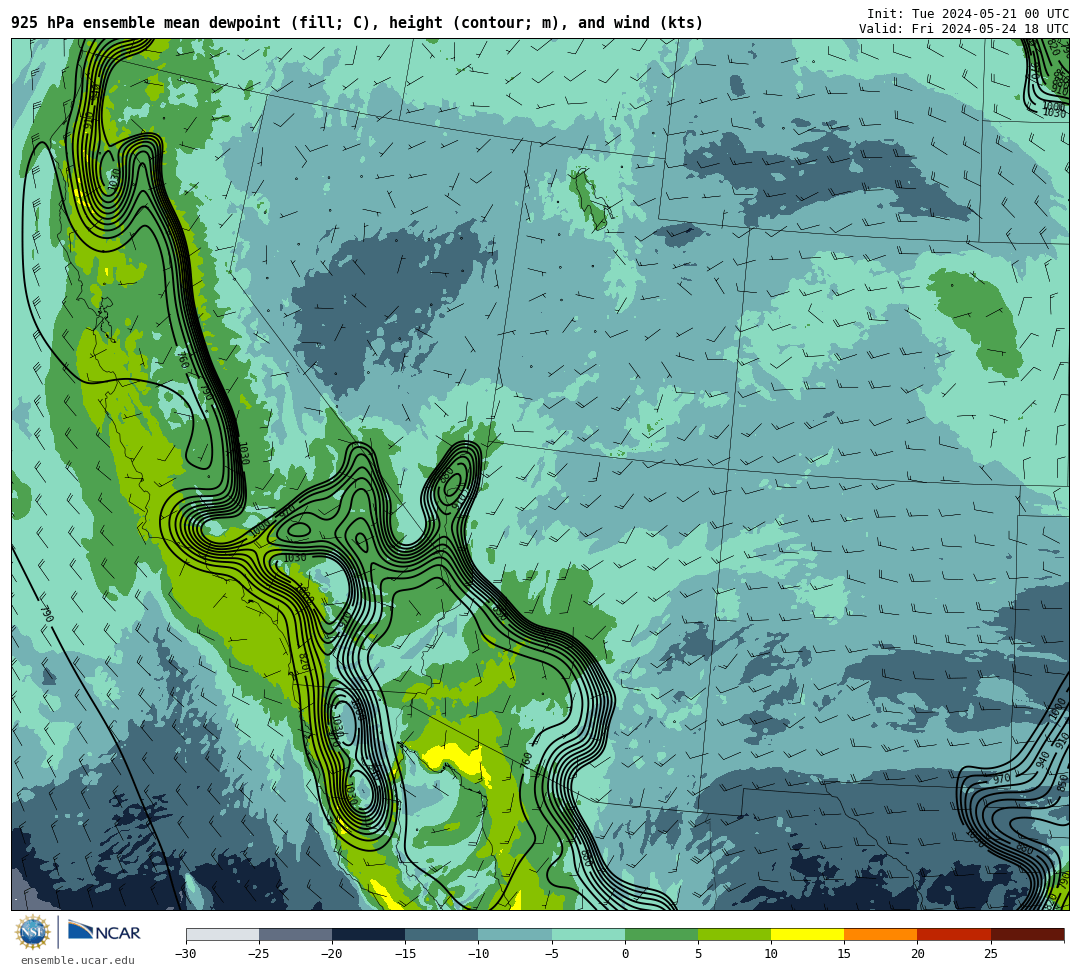Click the colorbar label '-15'
This screenshot has height=973, width=1080.
(405, 954)
